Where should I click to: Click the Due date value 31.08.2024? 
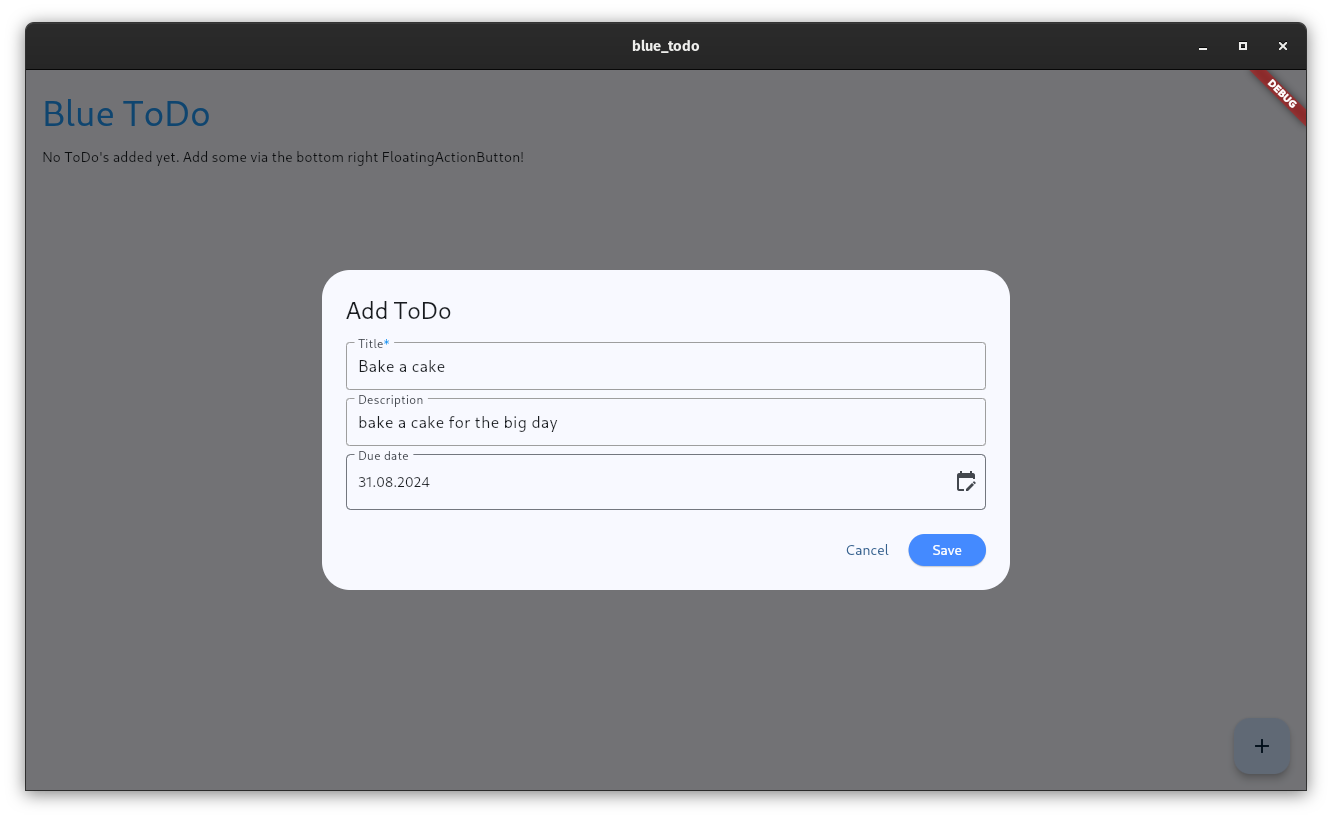(x=393, y=481)
